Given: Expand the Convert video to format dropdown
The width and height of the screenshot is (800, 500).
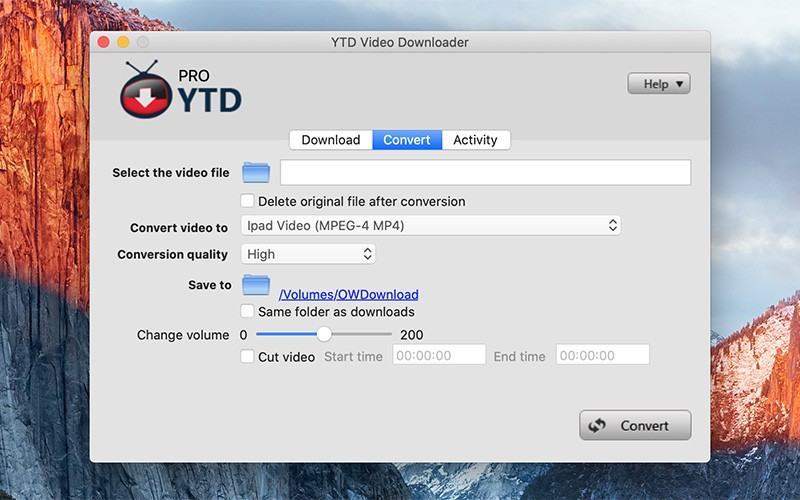Looking at the screenshot, I should [431, 226].
